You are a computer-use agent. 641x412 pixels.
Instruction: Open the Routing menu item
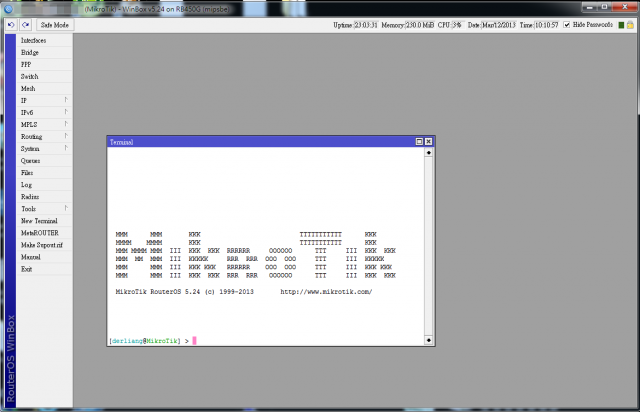(44, 137)
